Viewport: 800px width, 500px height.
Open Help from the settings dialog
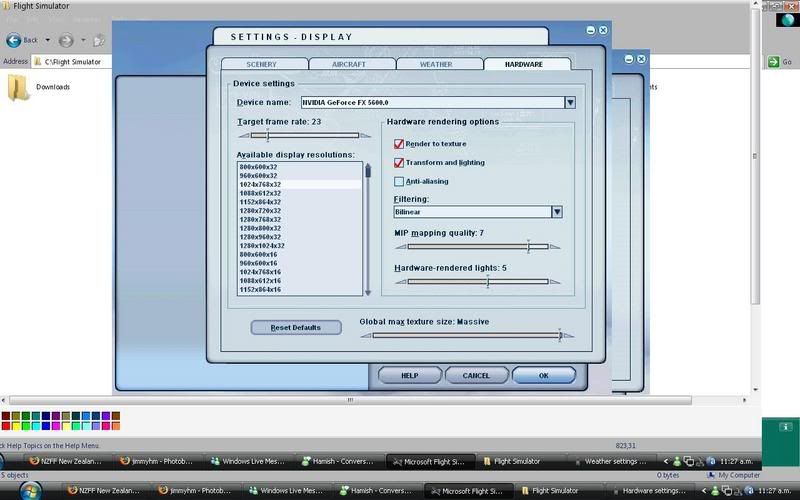[409, 375]
